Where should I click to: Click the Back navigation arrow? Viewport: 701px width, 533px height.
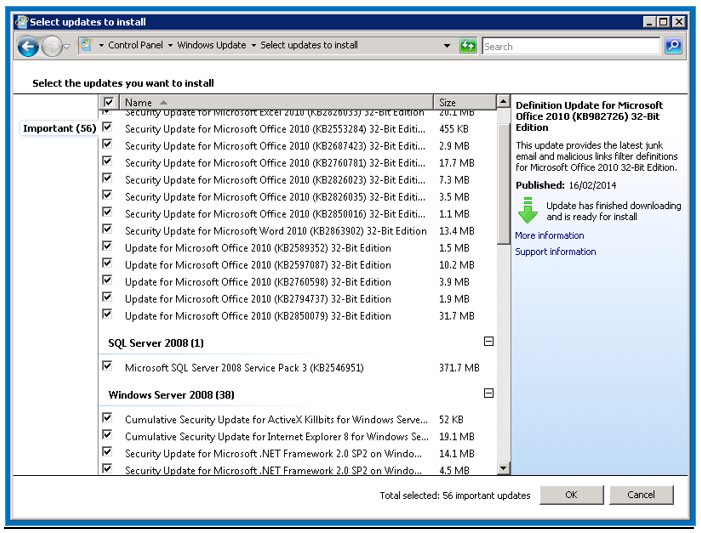(x=28, y=46)
